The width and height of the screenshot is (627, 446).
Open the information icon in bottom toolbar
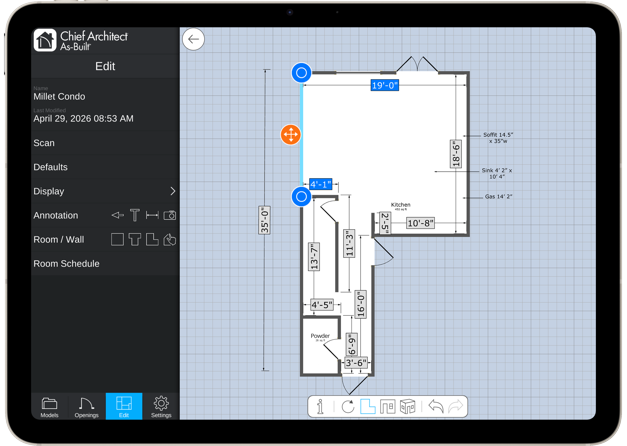pos(320,406)
